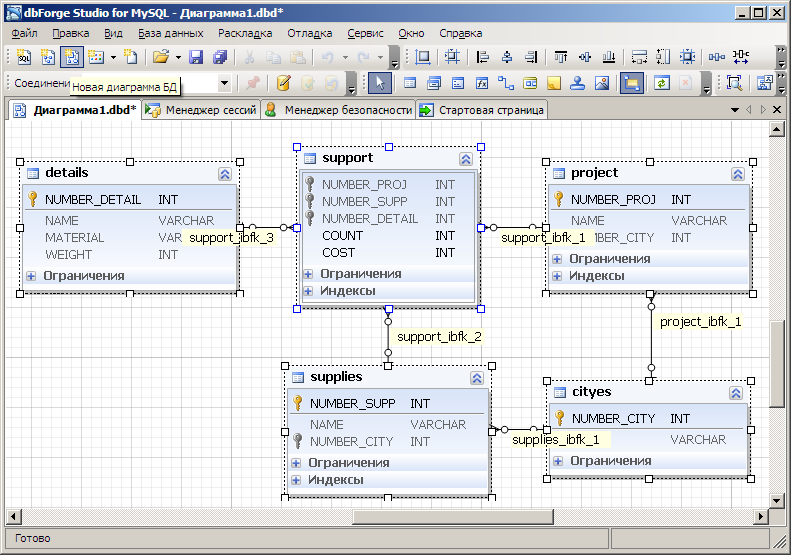The height and width of the screenshot is (555, 791).
Task: Select the support_ibfk_2 relation label
Action: point(438,337)
